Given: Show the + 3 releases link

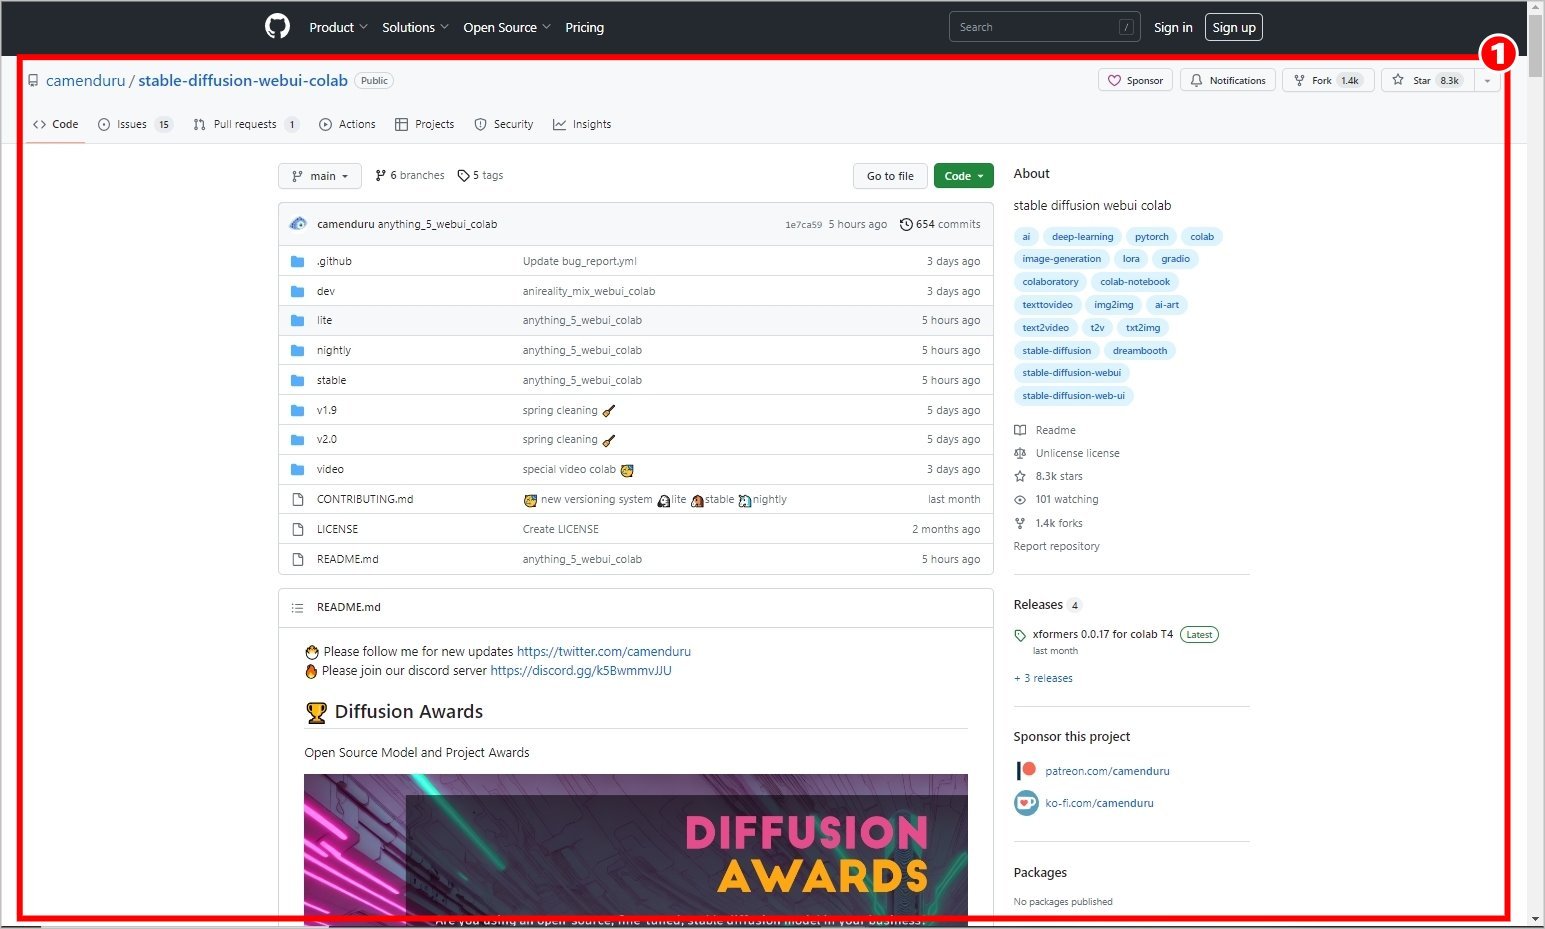Looking at the screenshot, I should tap(1043, 678).
